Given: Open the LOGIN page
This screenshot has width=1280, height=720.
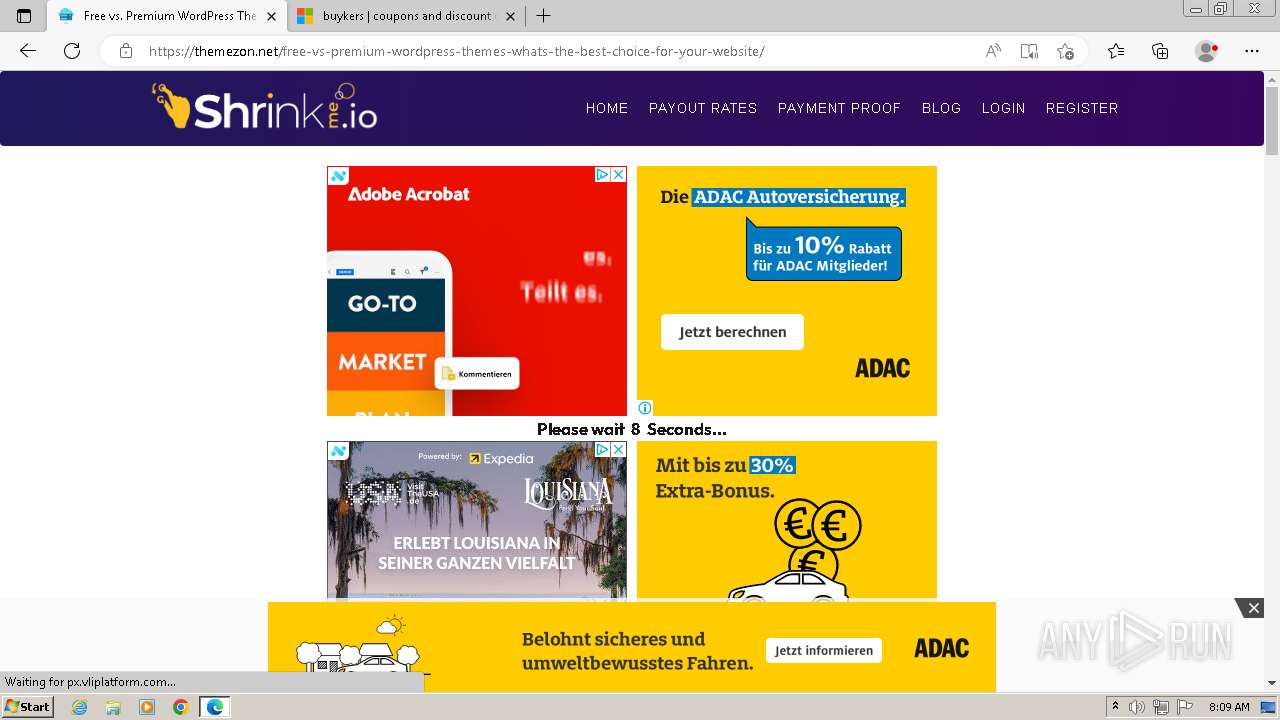Looking at the screenshot, I should click(1003, 108).
